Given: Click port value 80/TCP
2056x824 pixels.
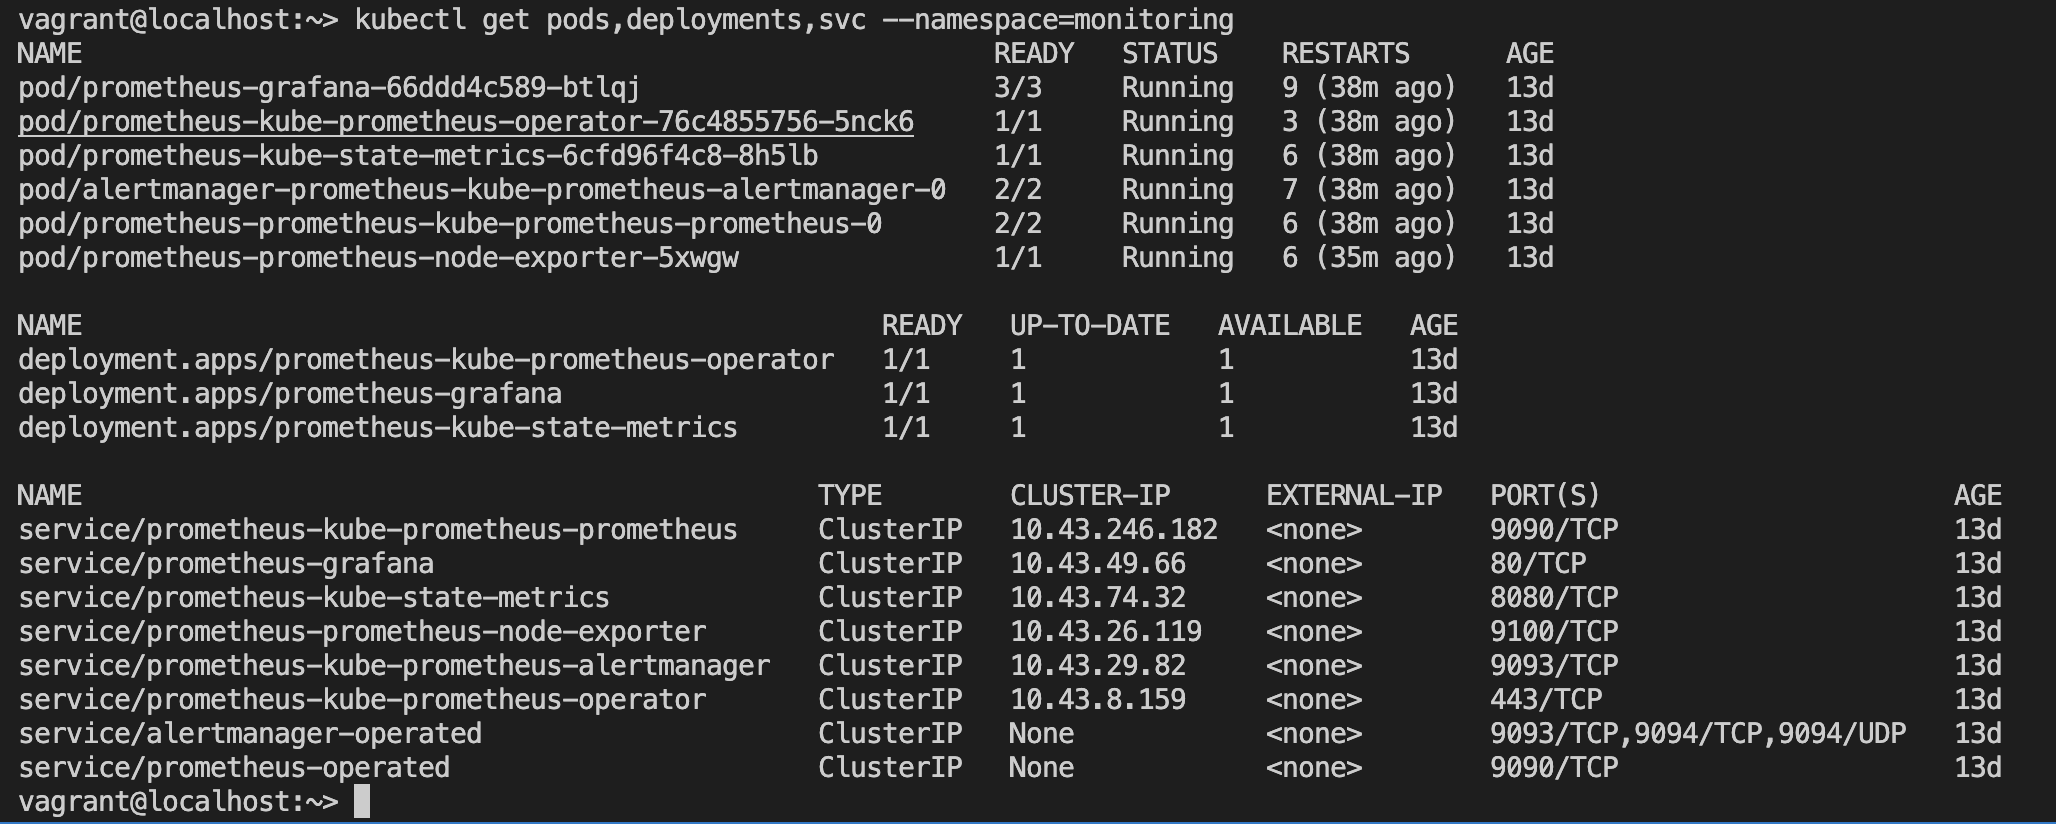Looking at the screenshot, I should point(1538,564).
